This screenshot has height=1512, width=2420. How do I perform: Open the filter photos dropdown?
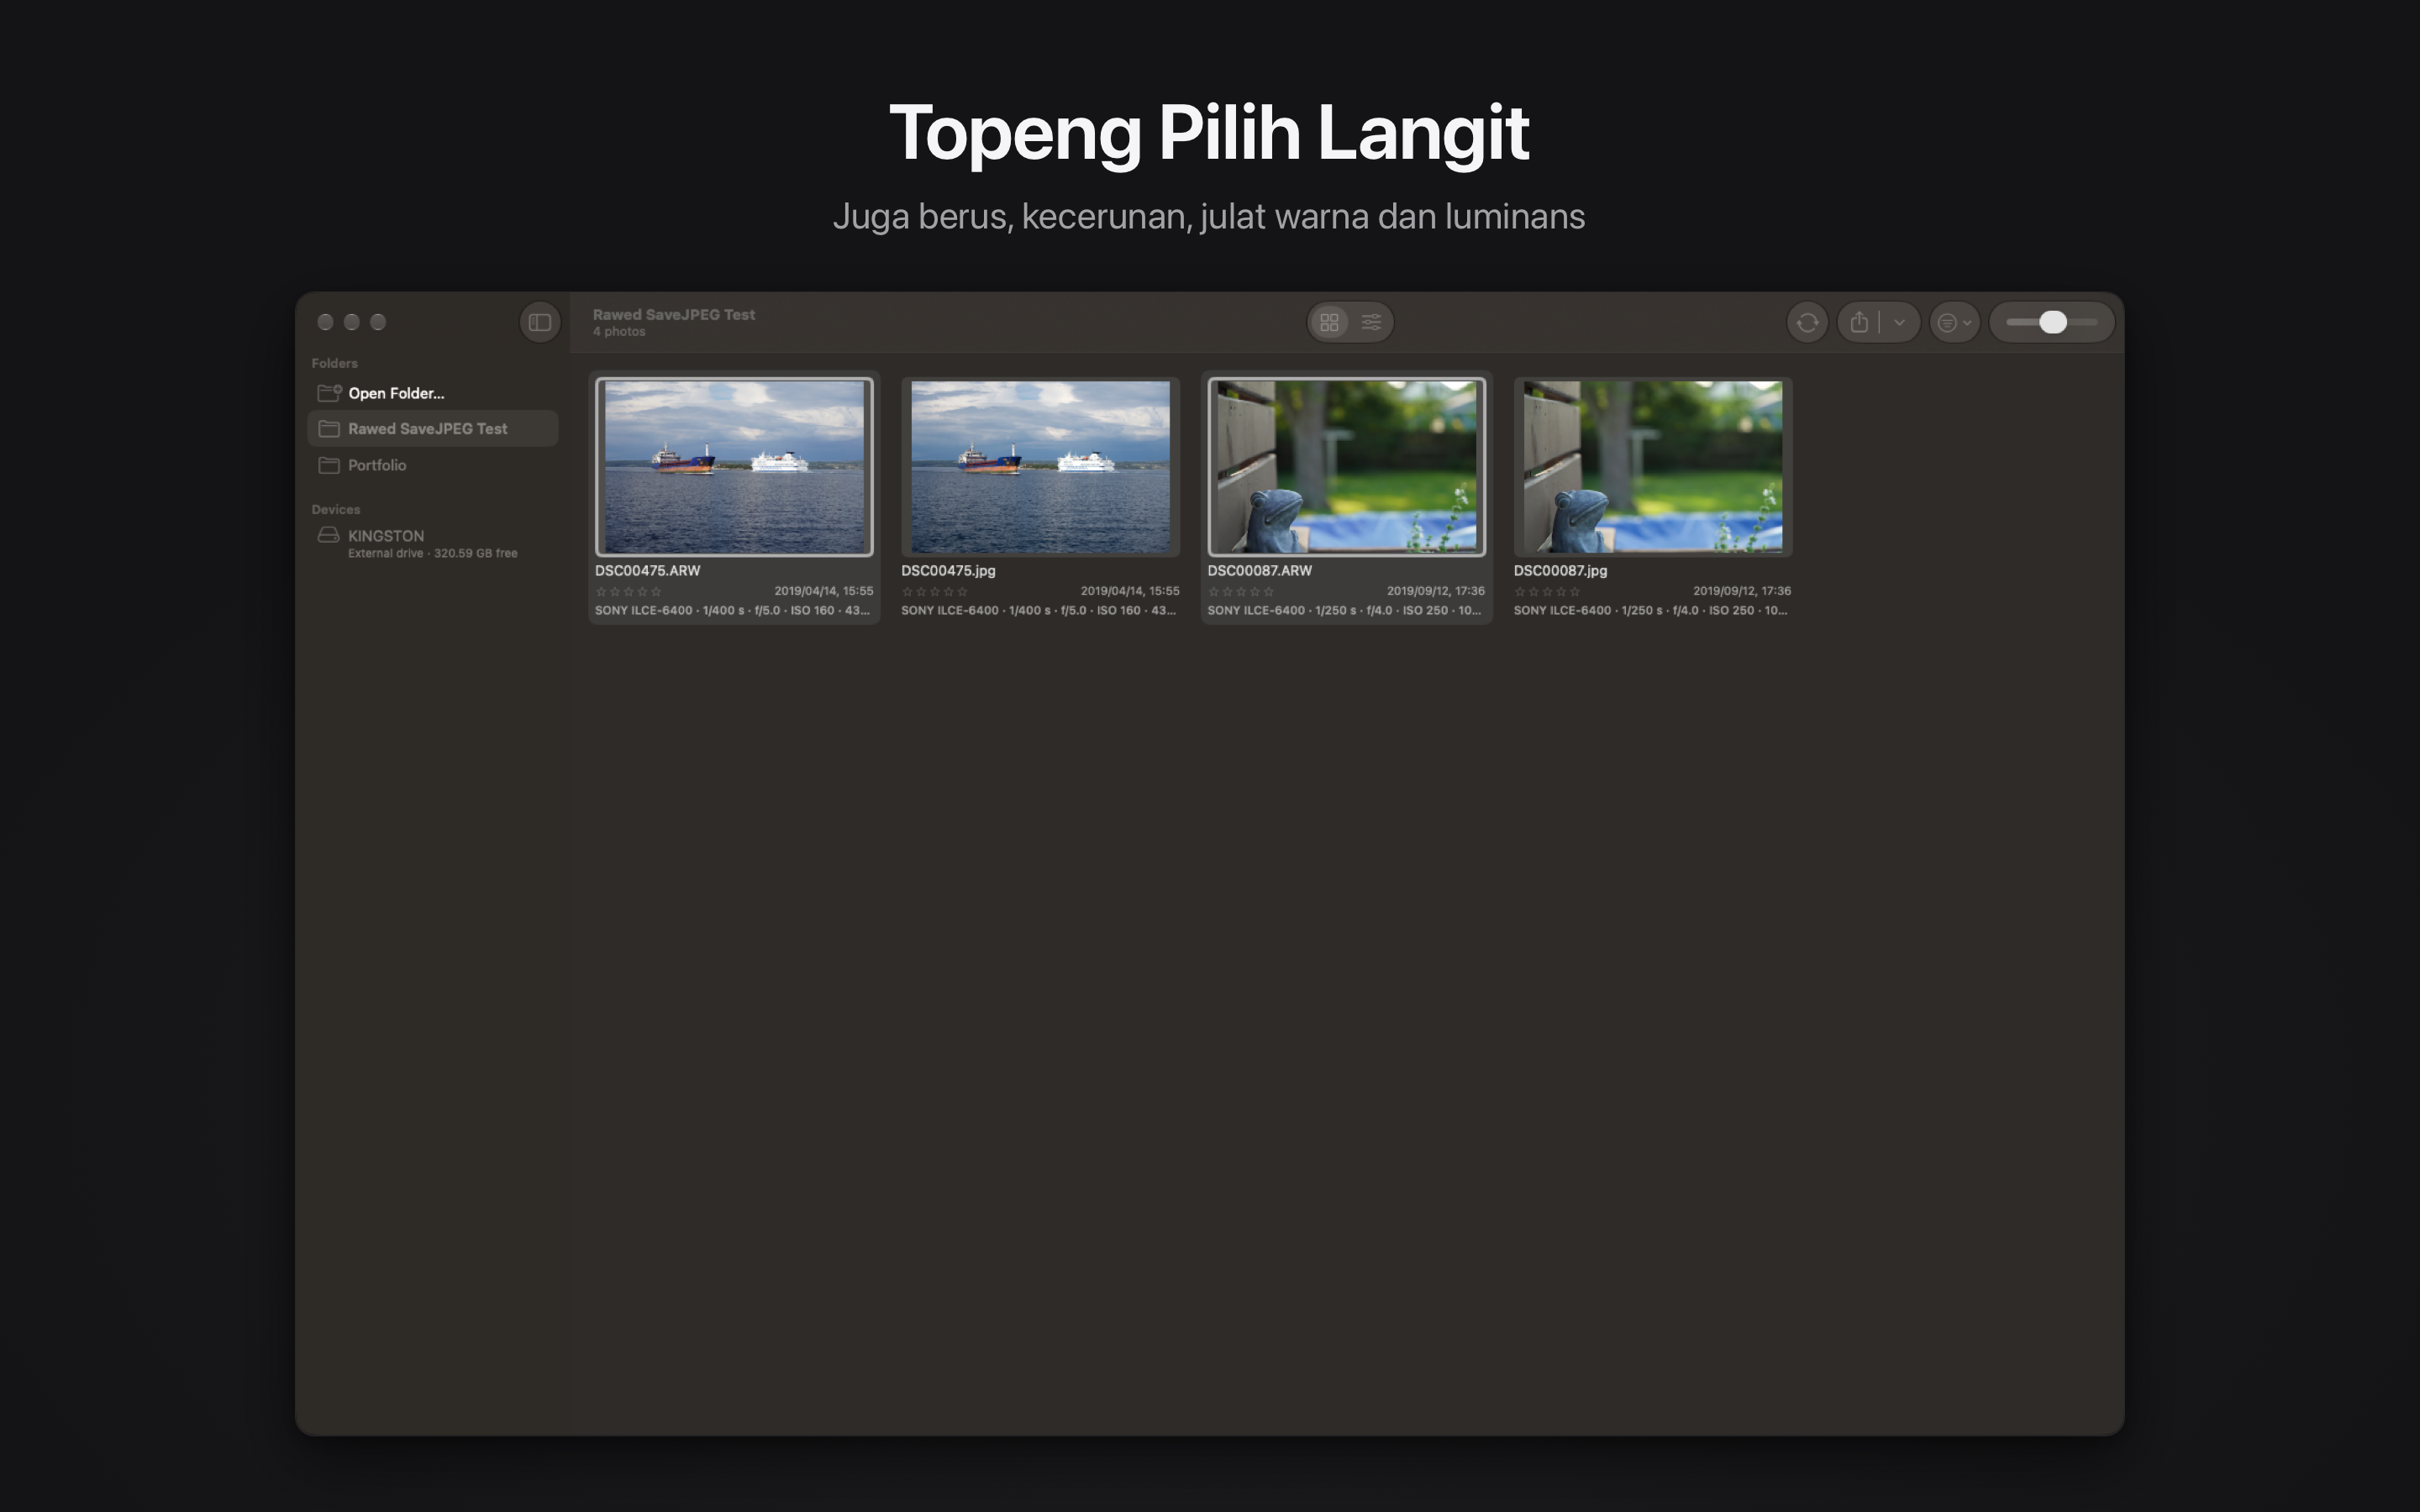(x=1954, y=322)
